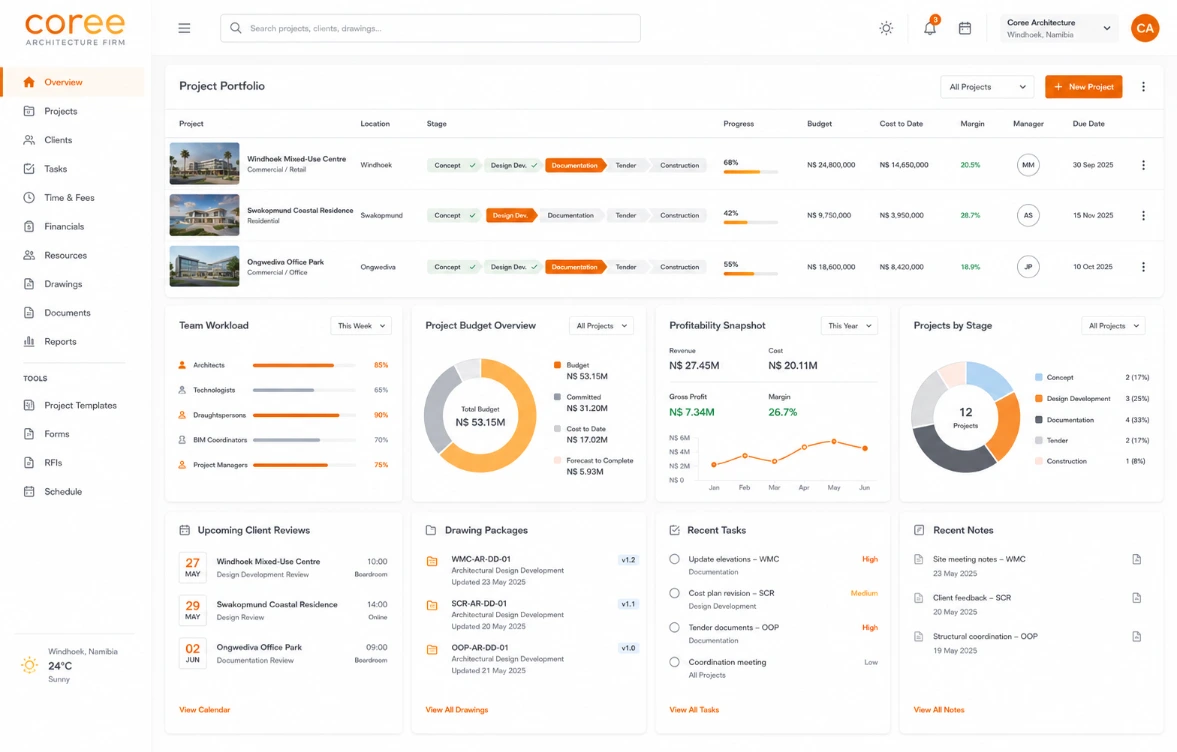Click v1.2 version tag on WMC-AR-DD-01
Viewport: 1177px width, 752px height.
click(x=628, y=560)
